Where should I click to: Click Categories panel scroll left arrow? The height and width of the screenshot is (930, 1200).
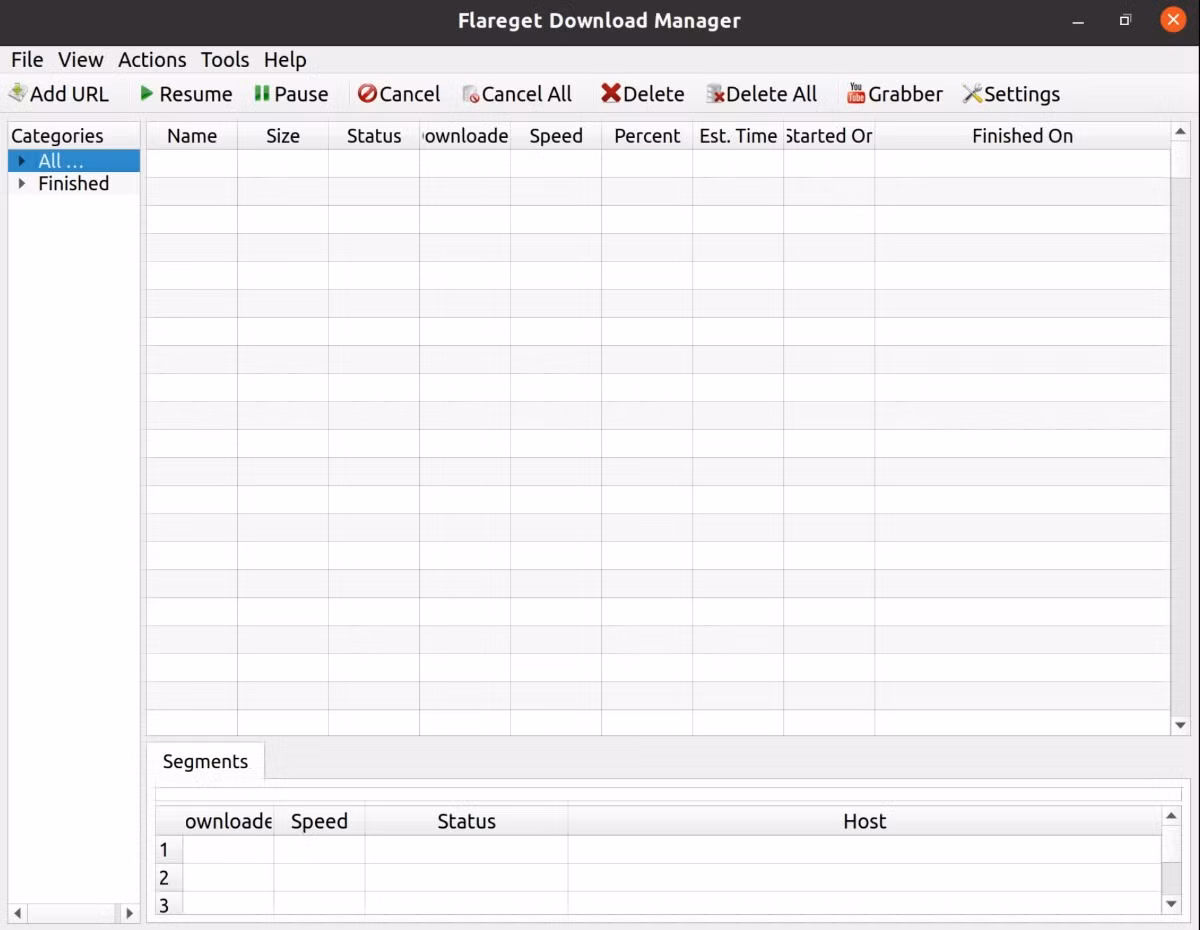coord(18,913)
